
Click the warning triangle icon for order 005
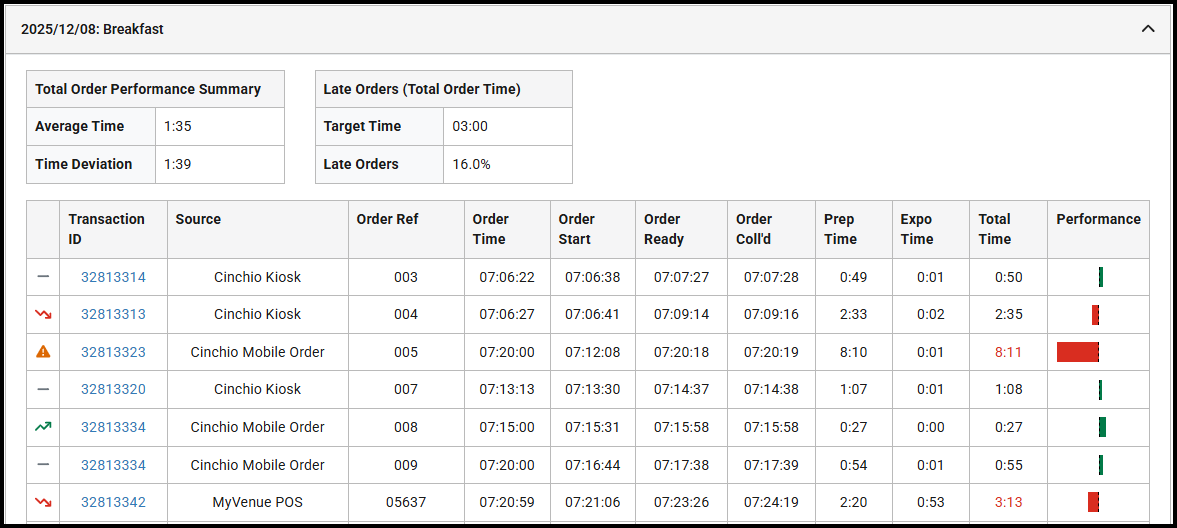pyautogui.click(x=43, y=352)
